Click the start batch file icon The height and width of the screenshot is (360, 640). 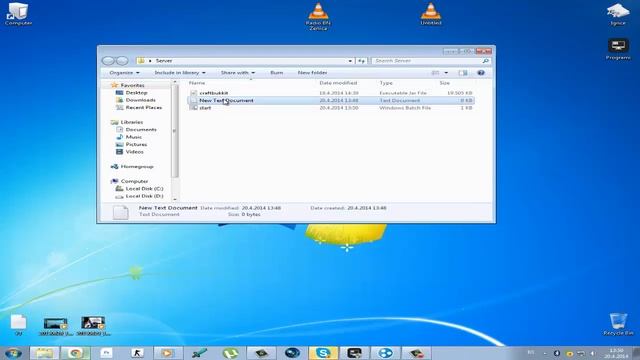pyautogui.click(x=194, y=108)
